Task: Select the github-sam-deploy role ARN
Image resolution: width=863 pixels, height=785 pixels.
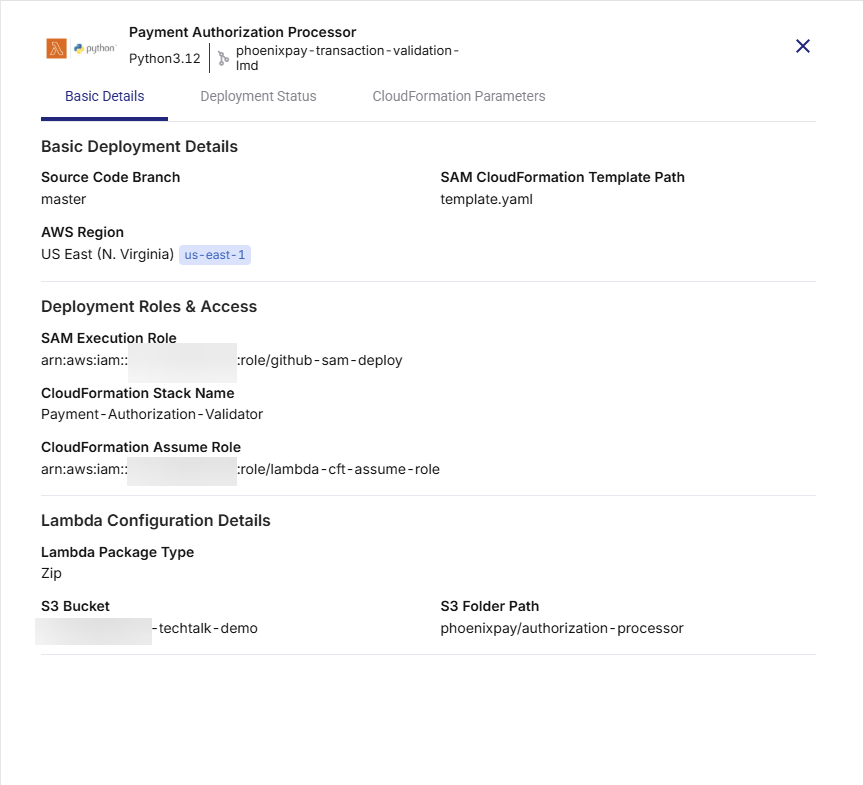Action: [x=221, y=360]
